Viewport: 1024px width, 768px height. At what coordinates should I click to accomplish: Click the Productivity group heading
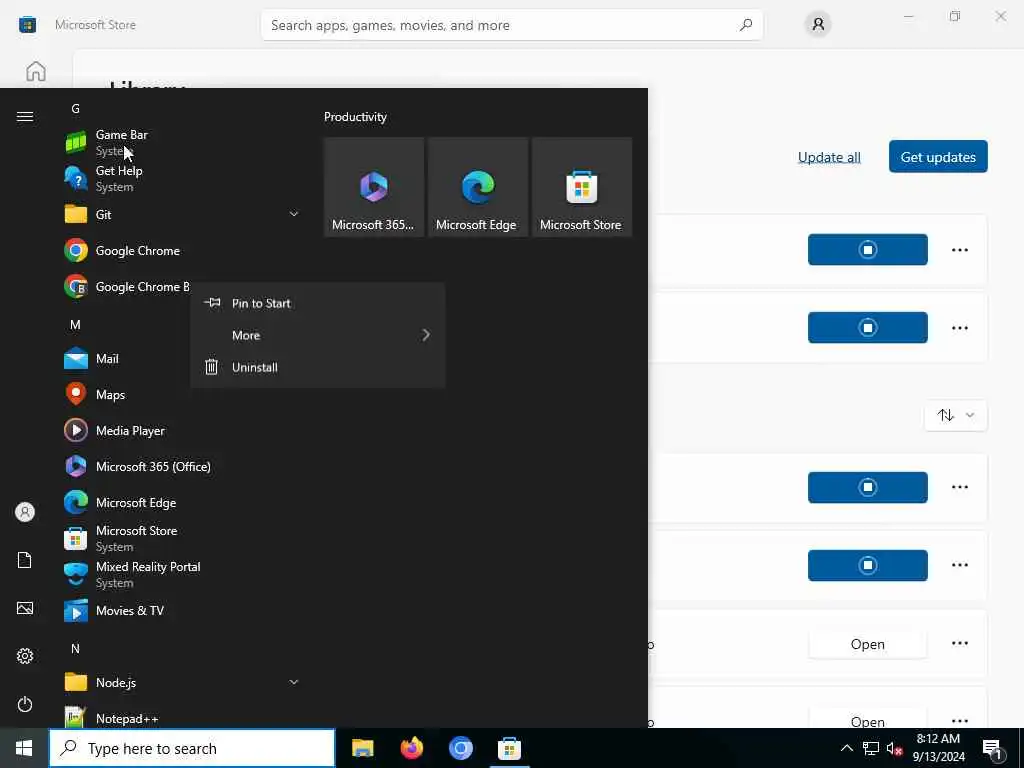tap(355, 117)
